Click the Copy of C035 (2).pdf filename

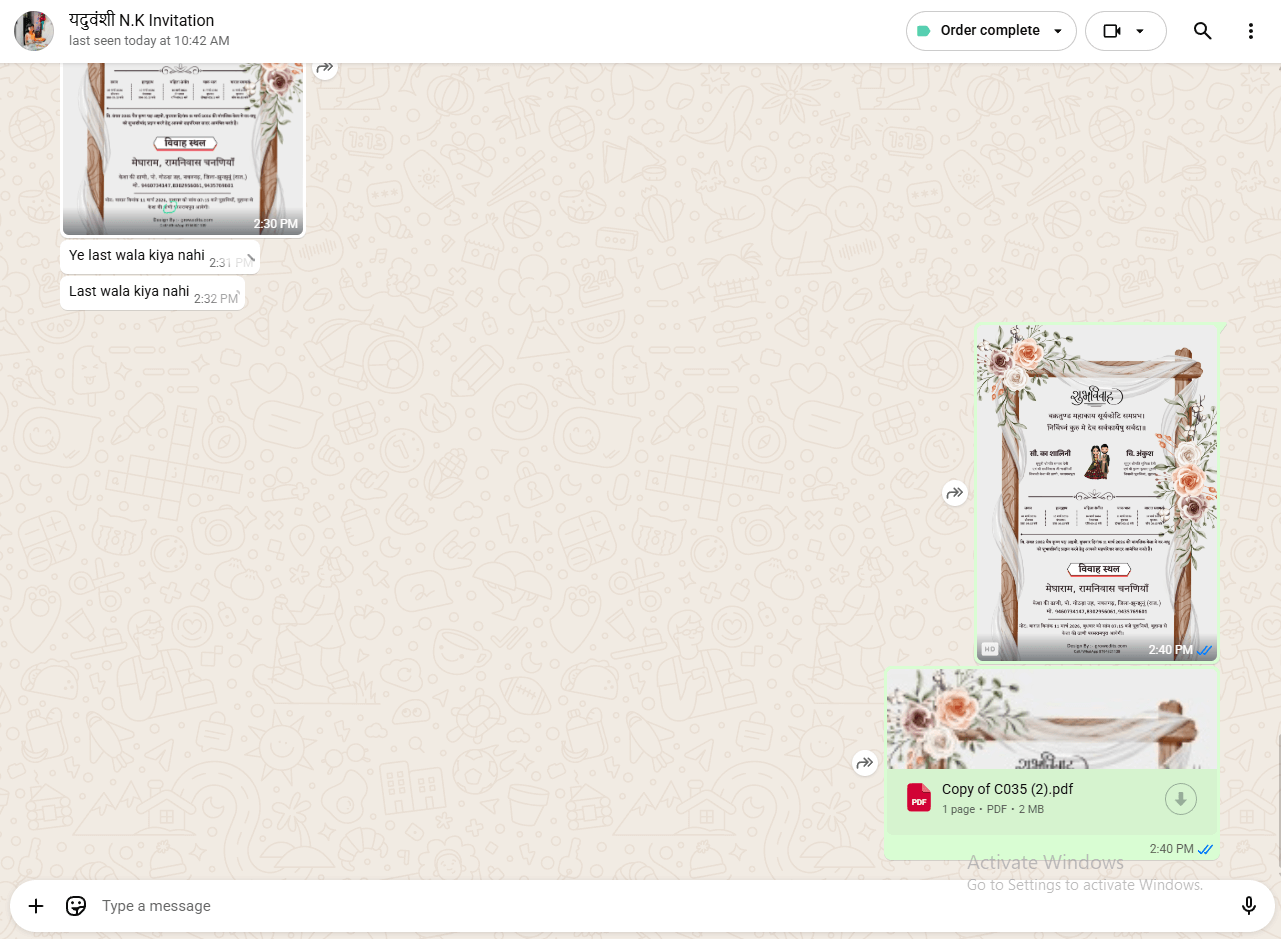pos(1007,789)
